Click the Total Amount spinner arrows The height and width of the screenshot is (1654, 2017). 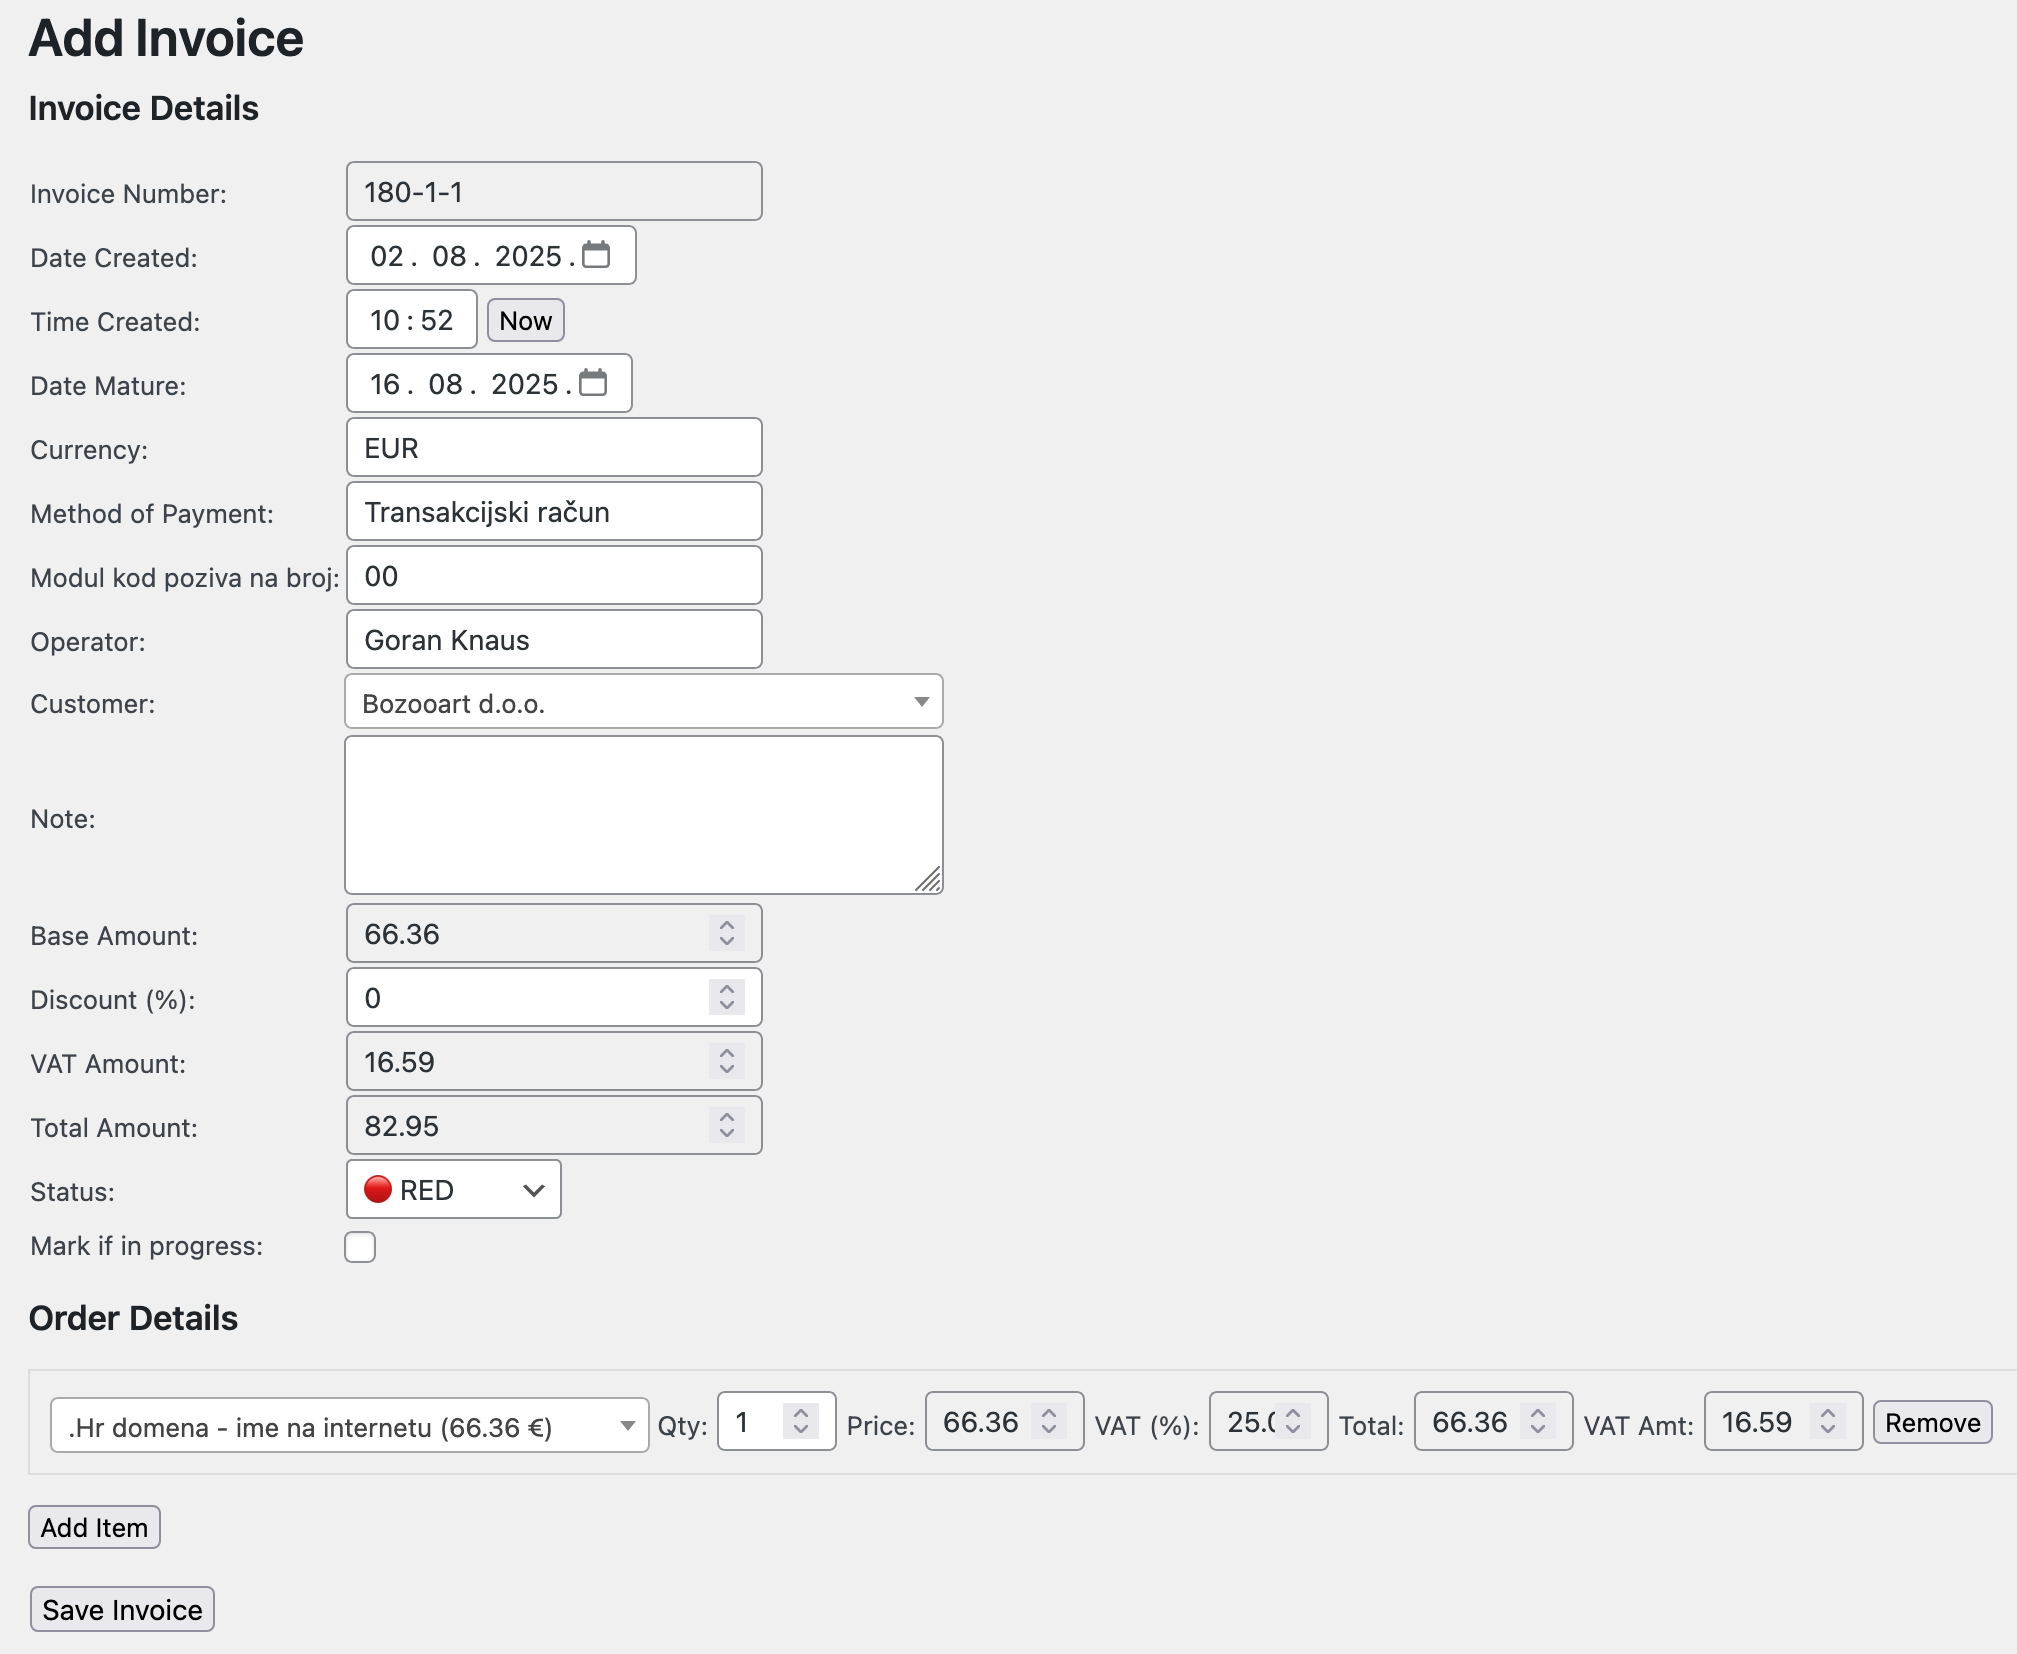(x=727, y=1125)
